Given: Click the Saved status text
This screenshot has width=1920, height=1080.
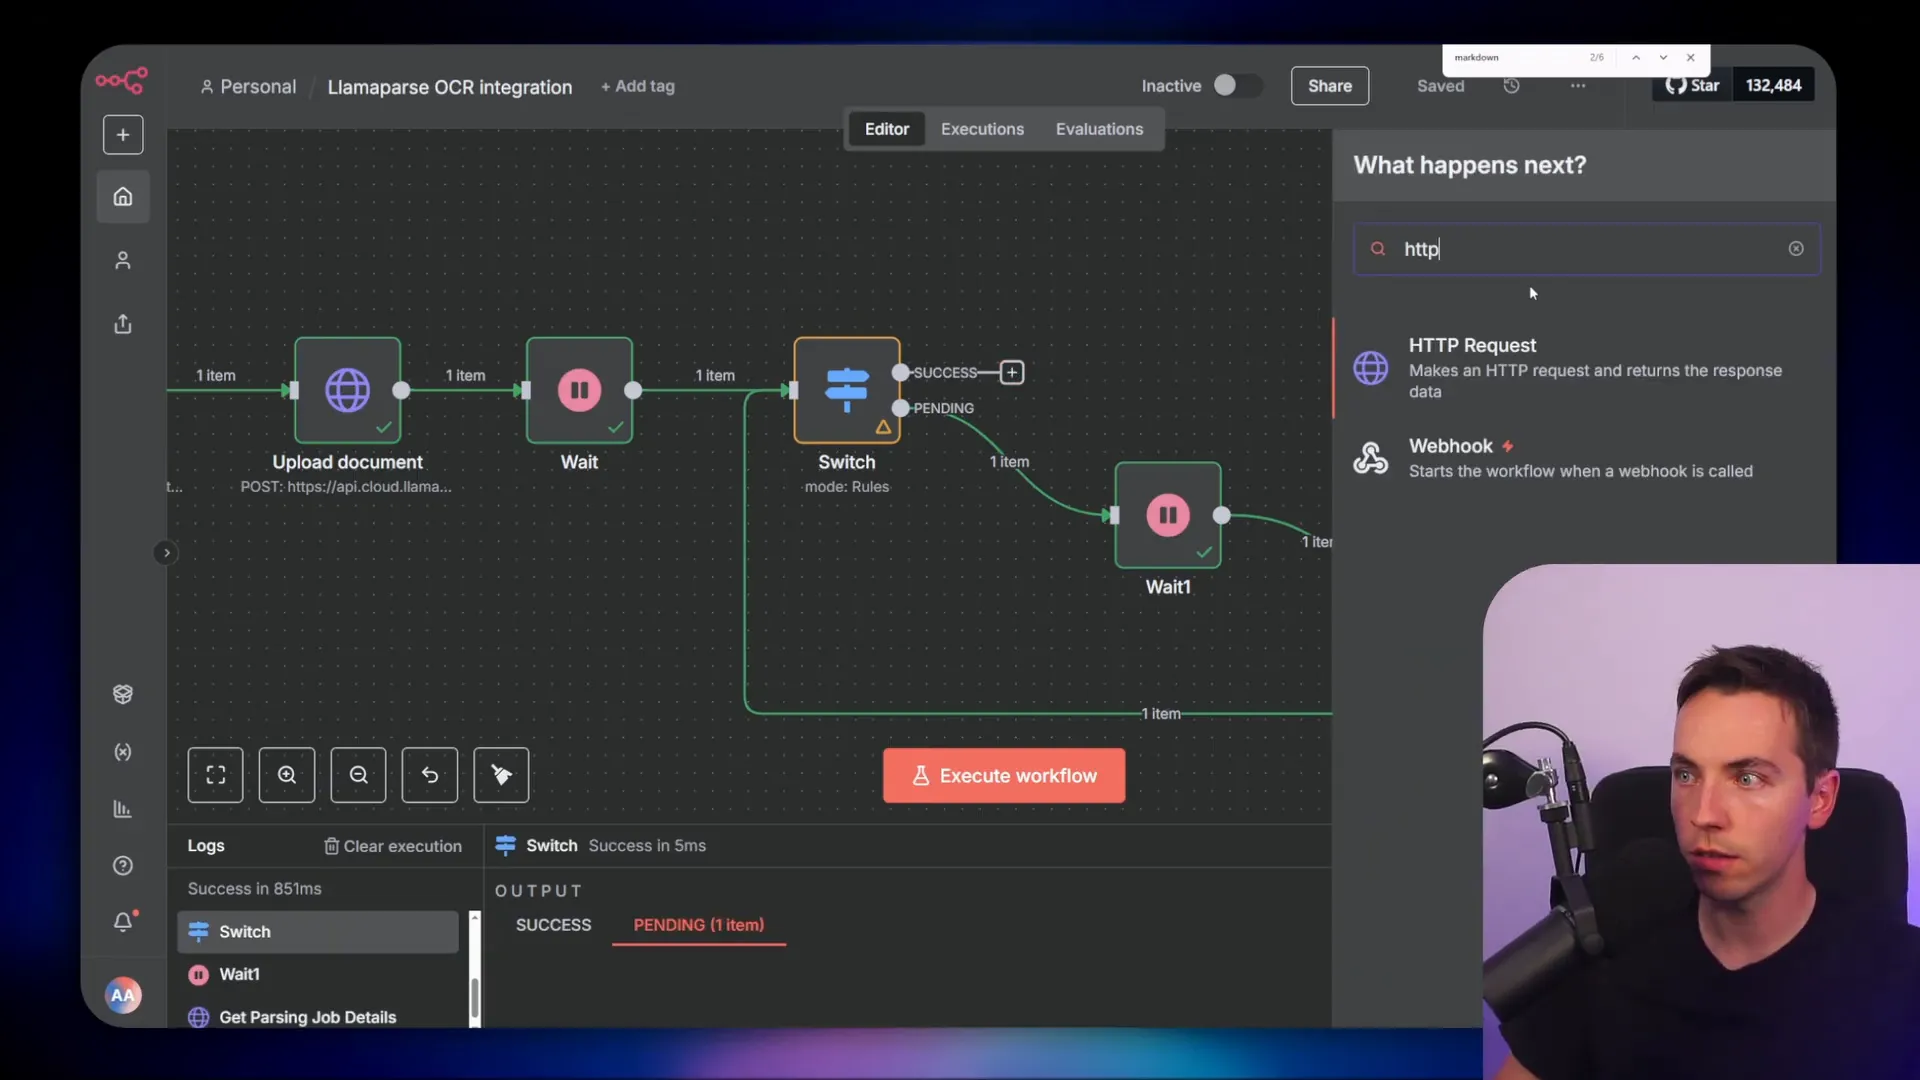Looking at the screenshot, I should coord(1440,86).
